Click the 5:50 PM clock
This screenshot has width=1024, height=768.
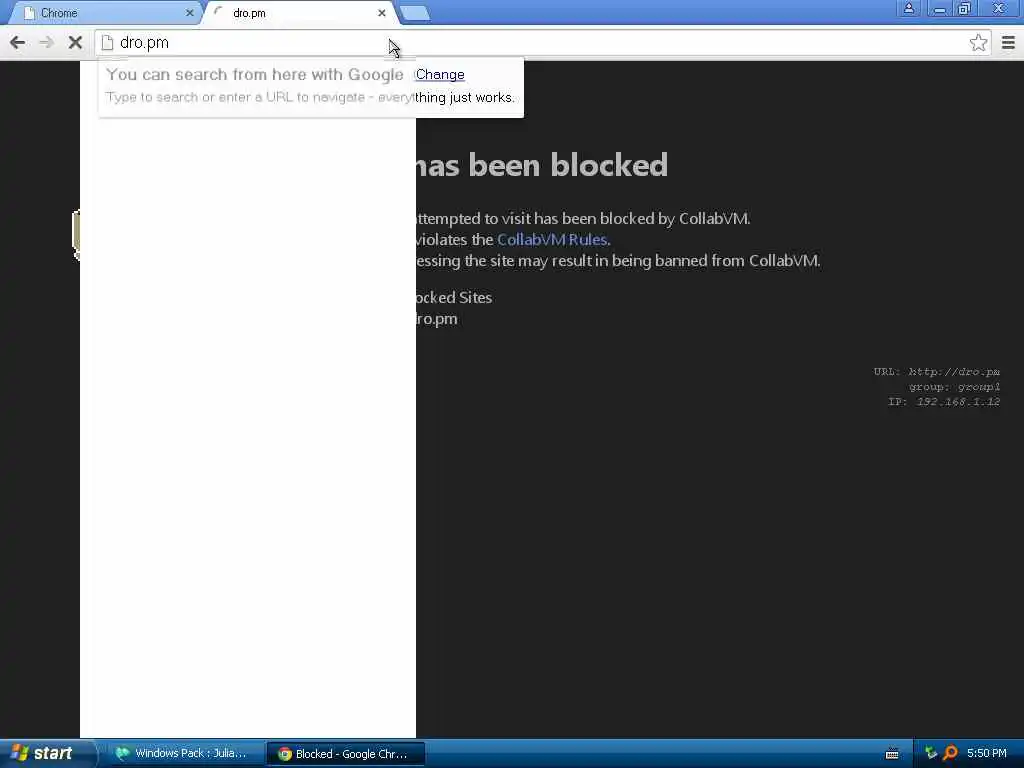[987, 754]
